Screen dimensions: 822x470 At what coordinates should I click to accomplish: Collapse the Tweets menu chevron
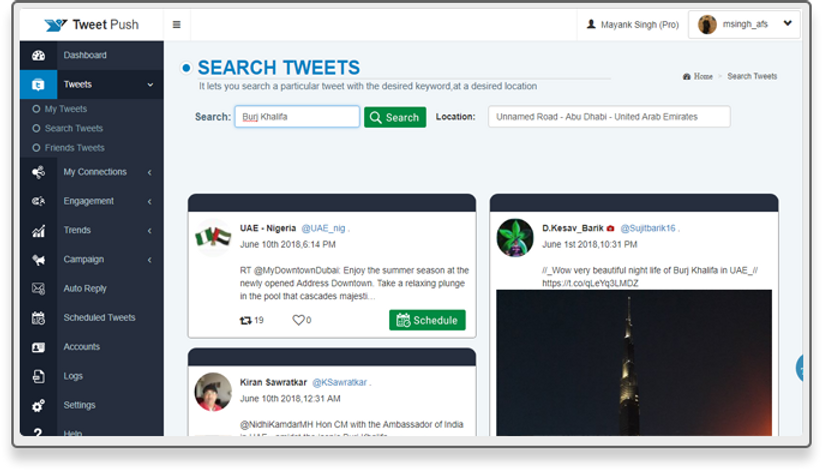pos(150,85)
